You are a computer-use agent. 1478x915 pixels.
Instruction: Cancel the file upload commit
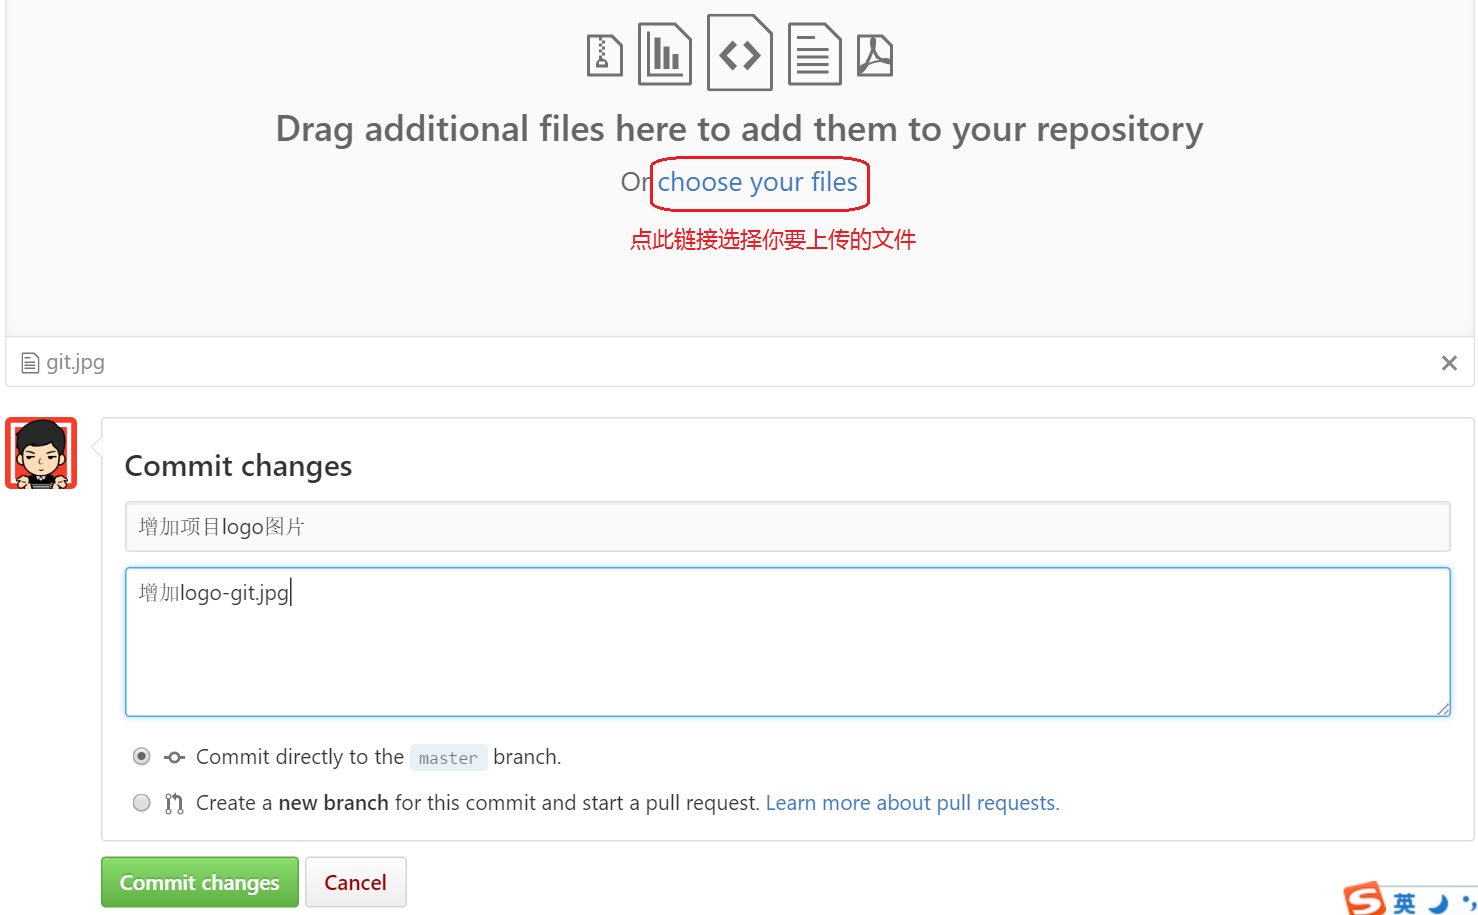pos(355,882)
